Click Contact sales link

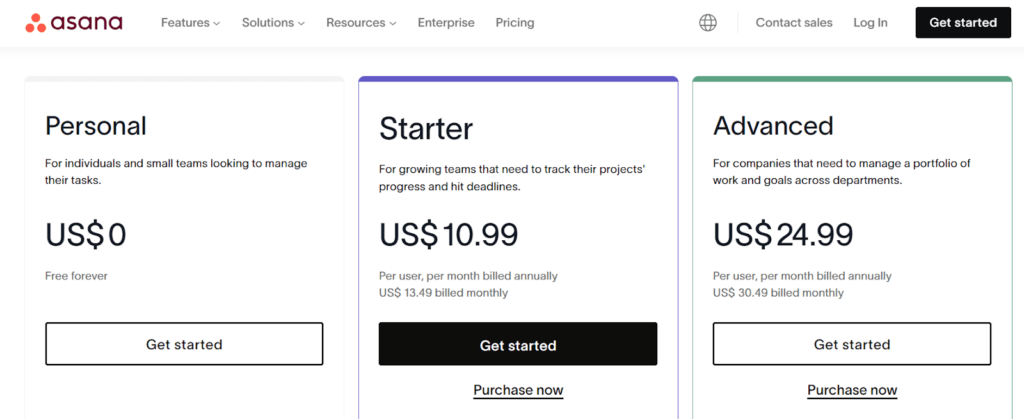pos(794,23)
